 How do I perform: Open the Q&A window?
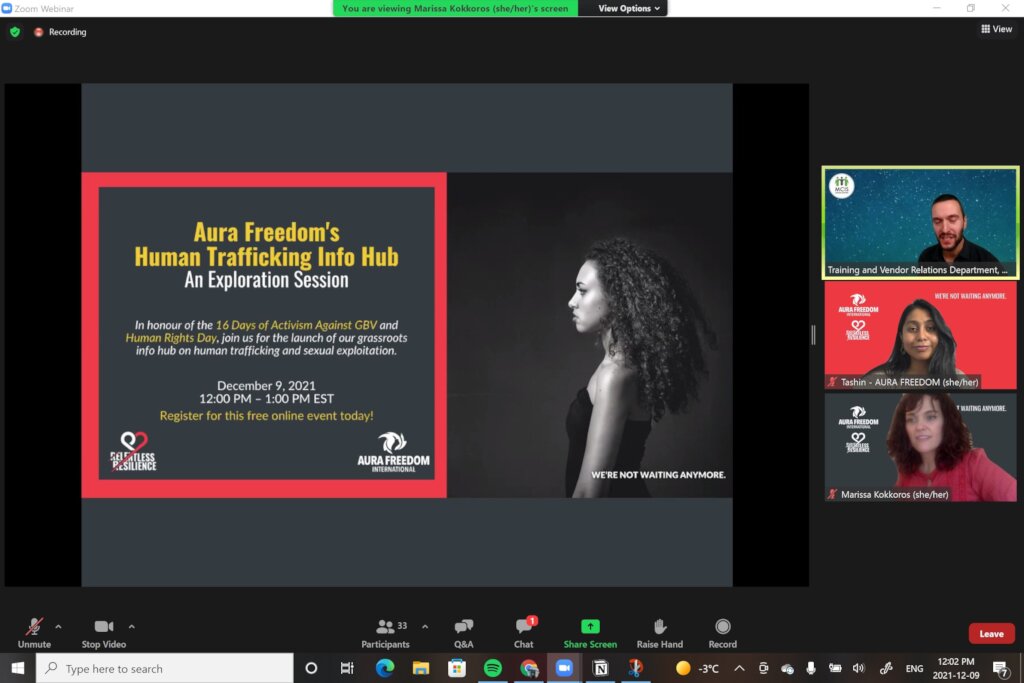tap(464, 631)
